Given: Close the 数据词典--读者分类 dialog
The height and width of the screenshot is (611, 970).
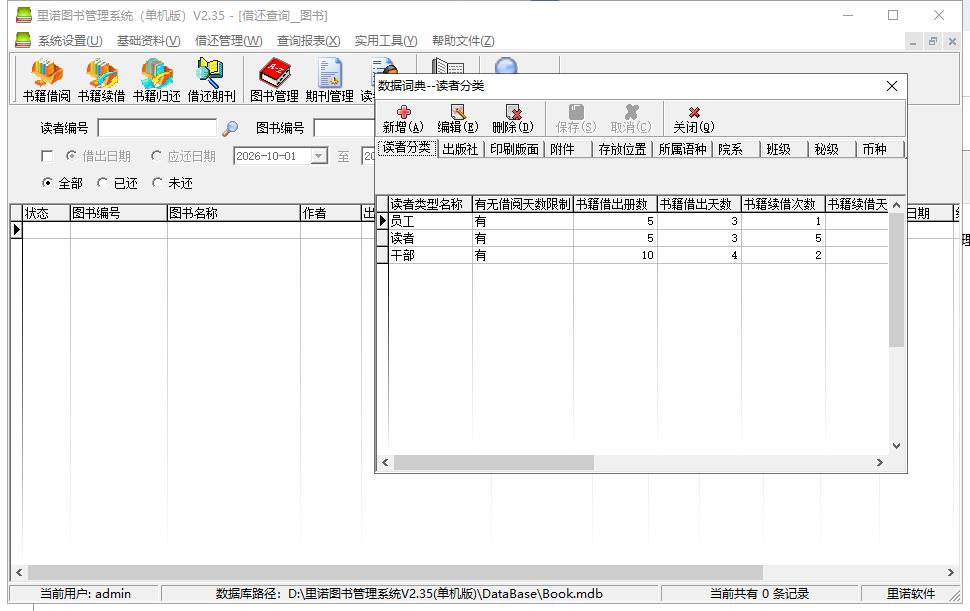Looking at the screenshot, I should [891, 86].
